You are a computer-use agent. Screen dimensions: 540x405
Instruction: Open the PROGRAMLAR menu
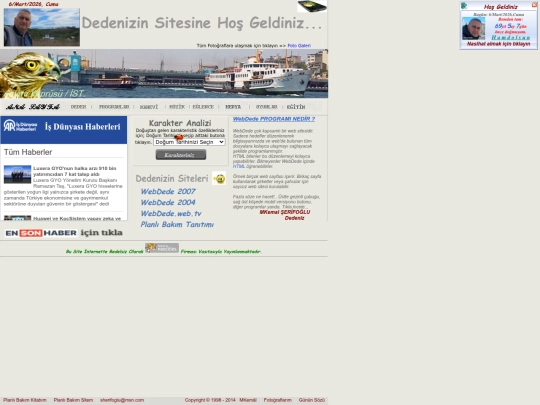click(x=114, y=107)
